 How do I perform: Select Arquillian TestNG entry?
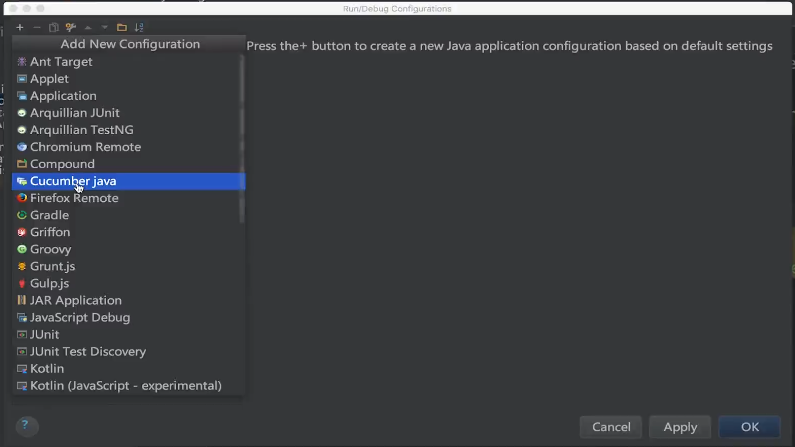(x=128, y=130)
